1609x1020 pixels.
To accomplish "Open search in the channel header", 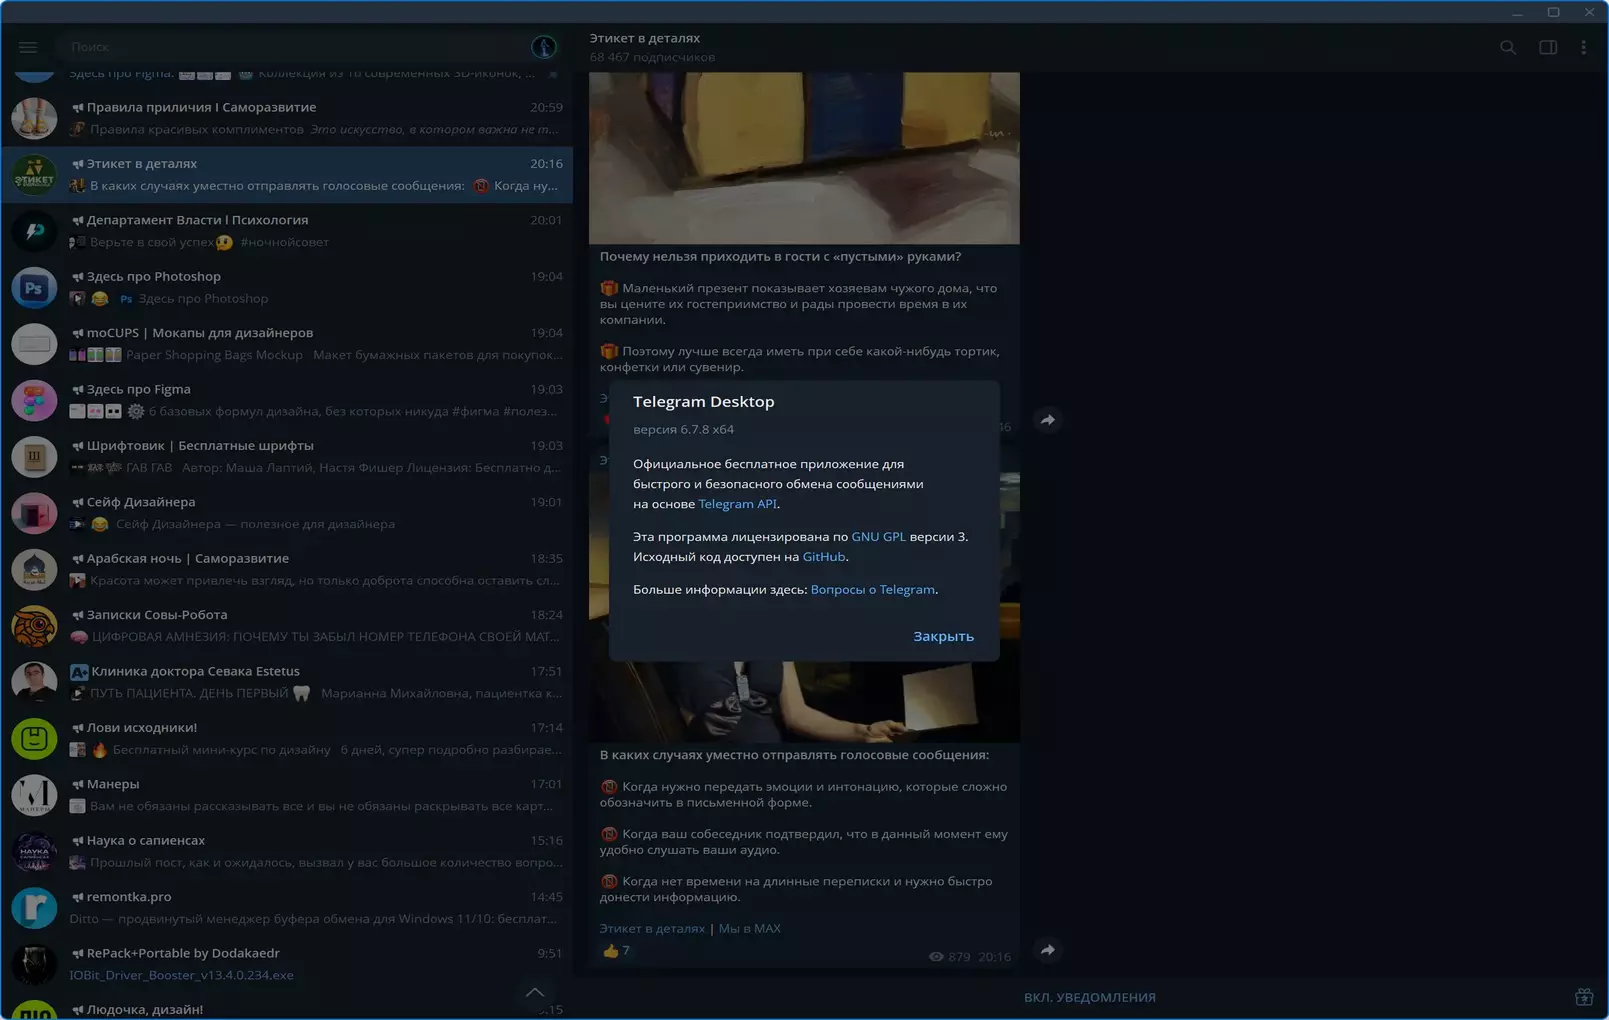I will [1508, 47].
